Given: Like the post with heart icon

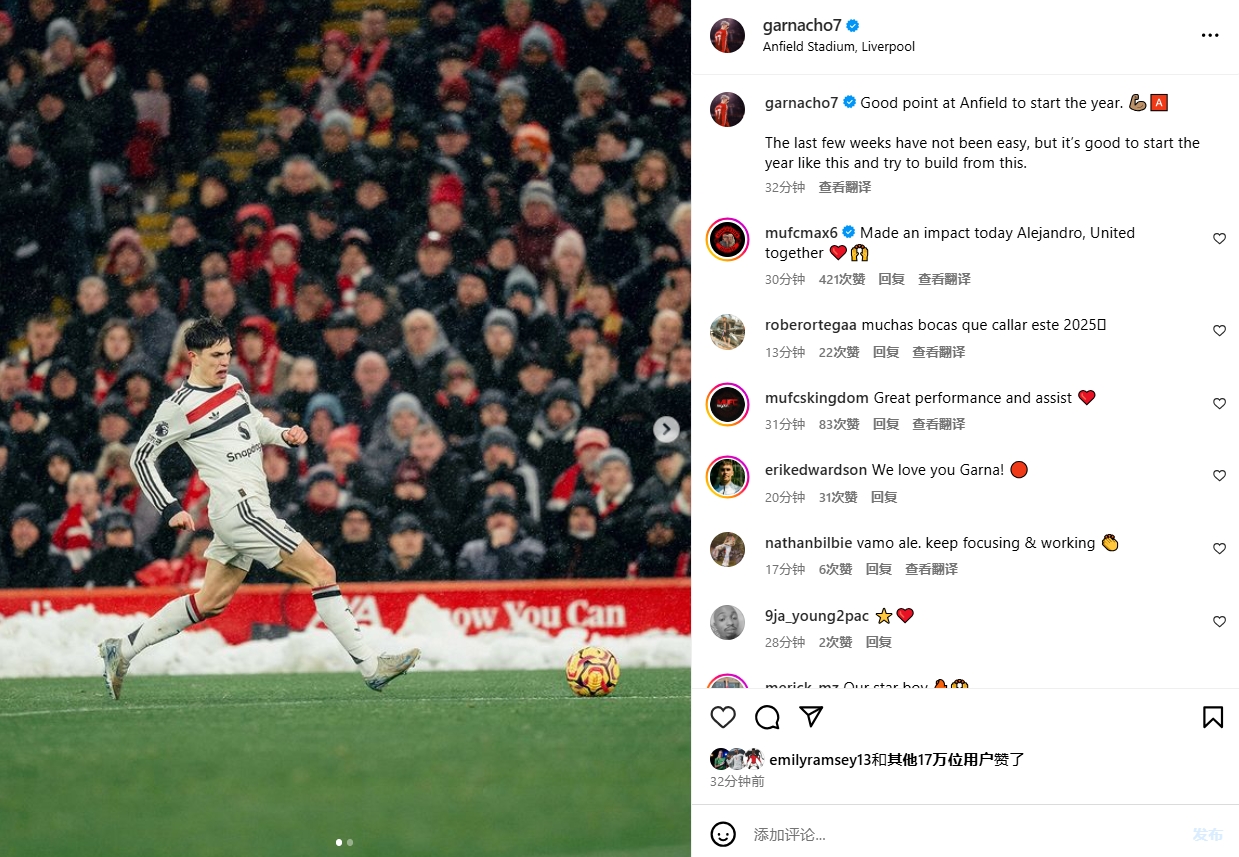Looking at the screenshot, I should 723,717.
